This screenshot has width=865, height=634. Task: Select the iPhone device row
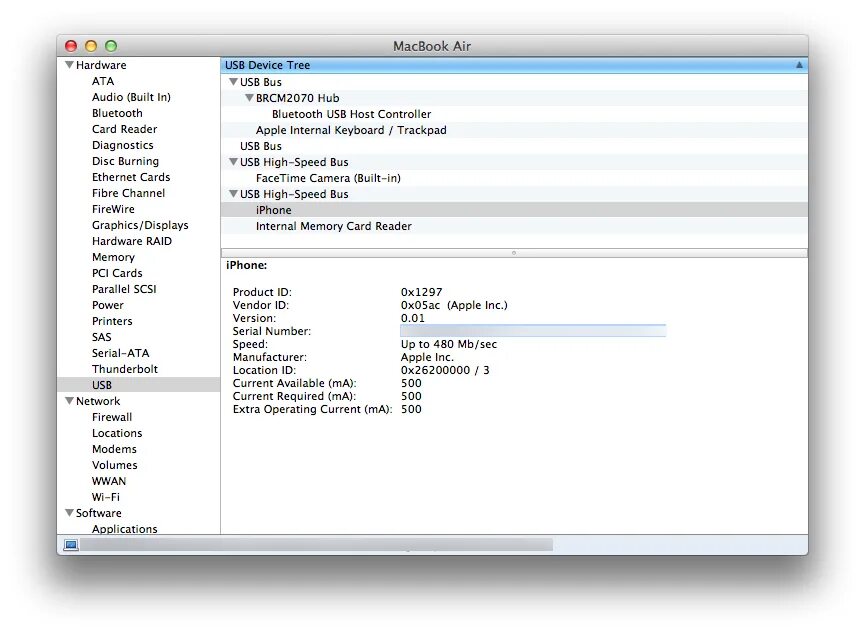[x=514, y=210]
